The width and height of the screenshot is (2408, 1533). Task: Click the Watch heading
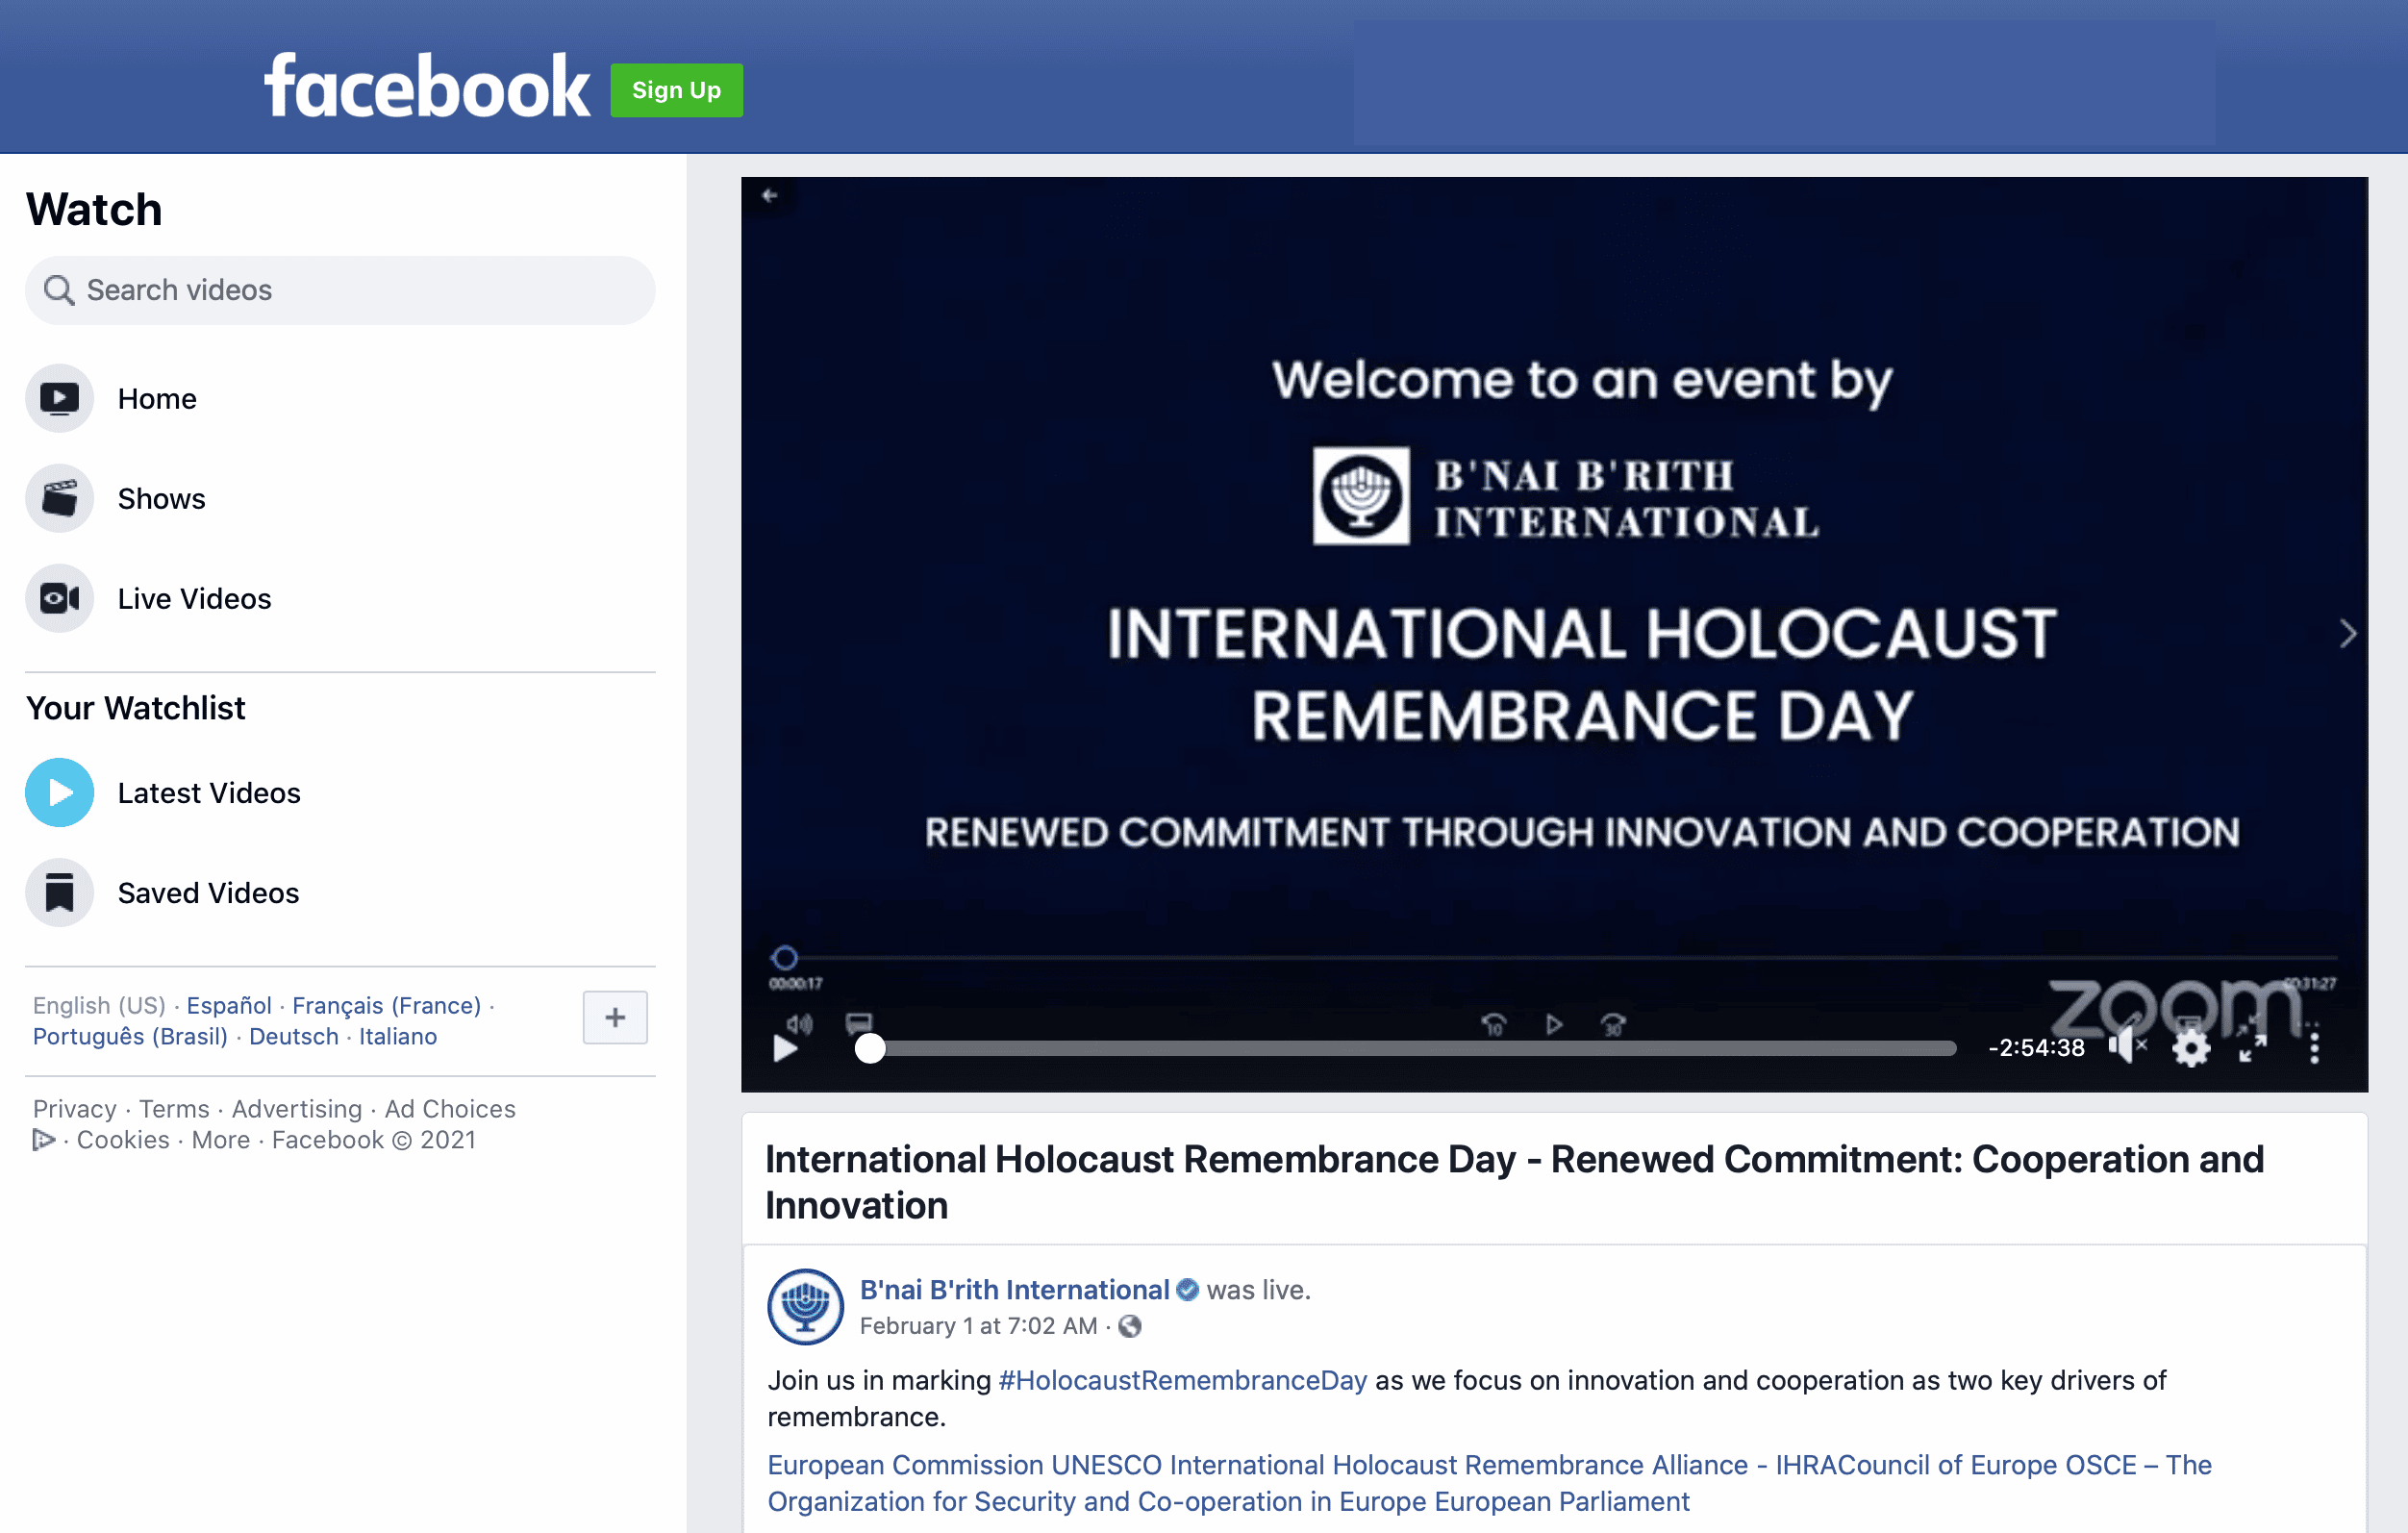(94, 209)
